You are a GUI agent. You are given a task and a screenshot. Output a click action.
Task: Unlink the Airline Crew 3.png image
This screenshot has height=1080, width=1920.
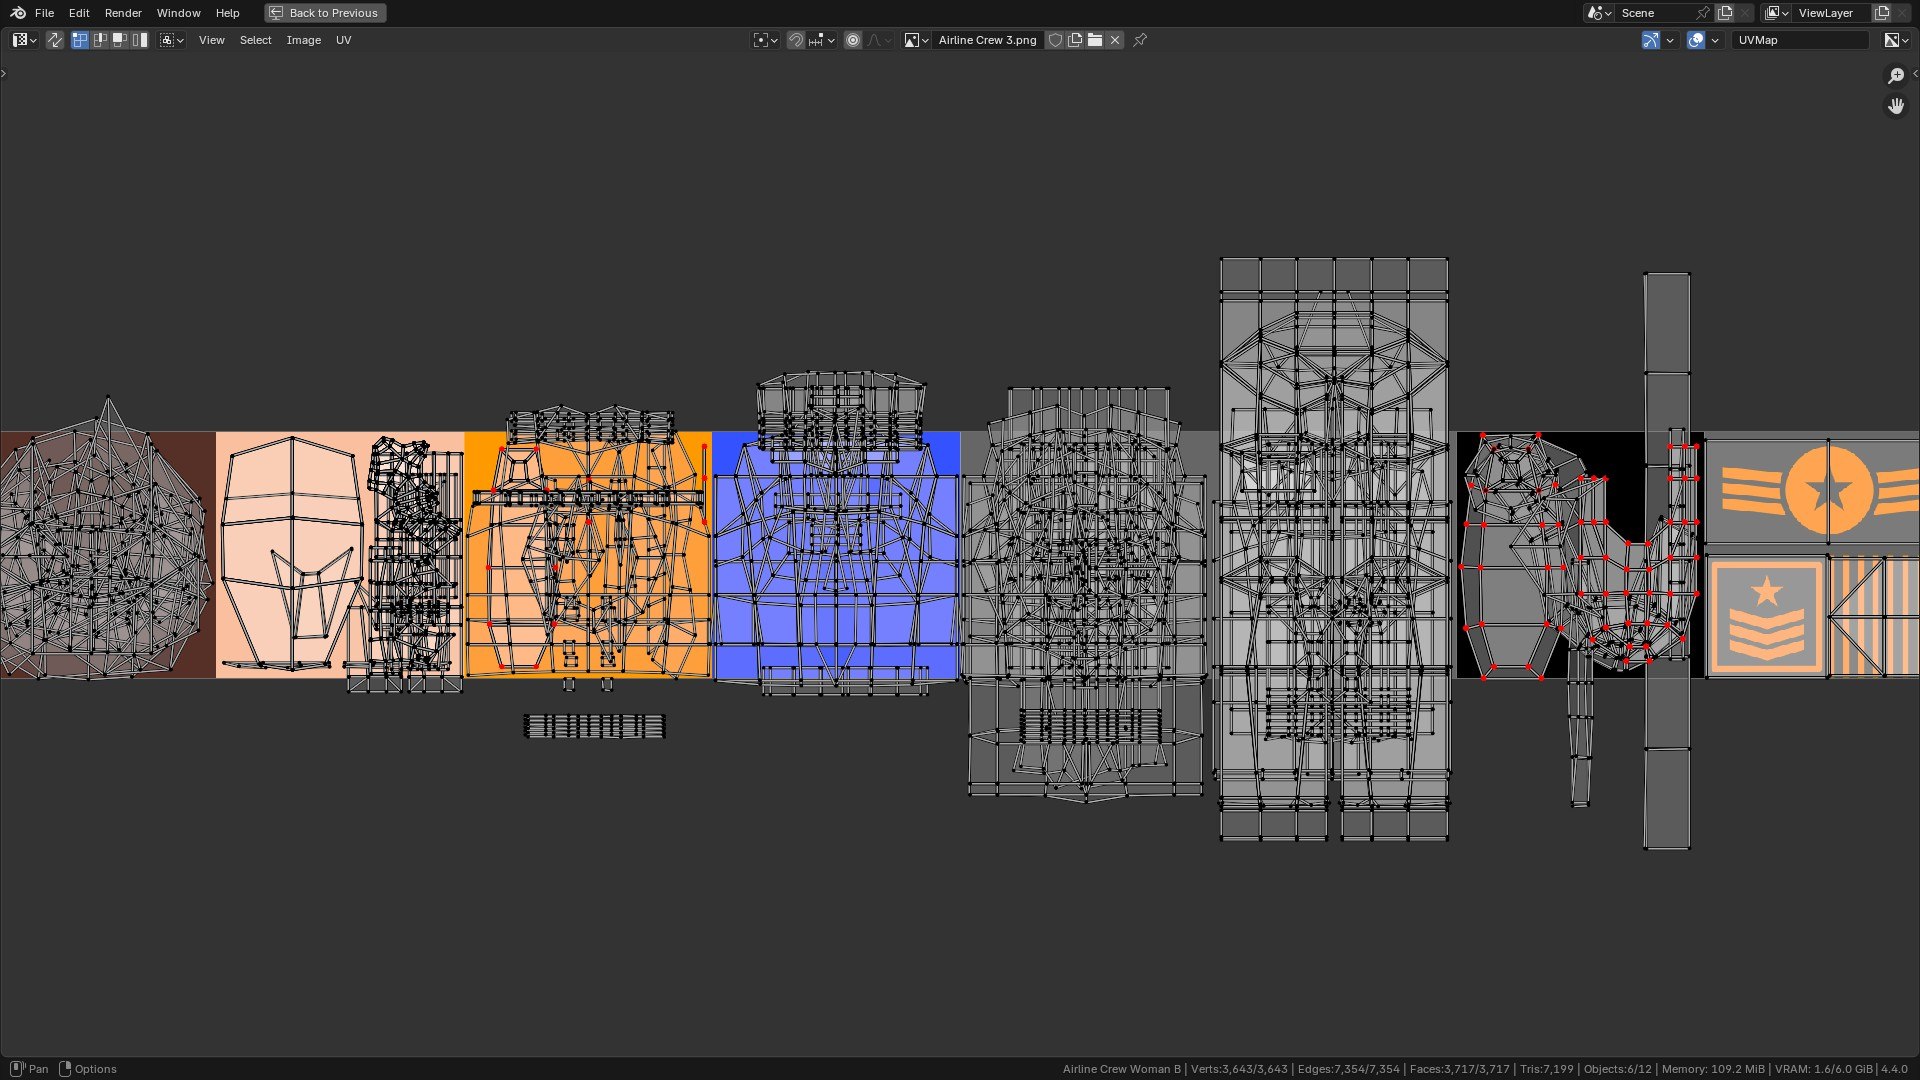[1115, 40]
